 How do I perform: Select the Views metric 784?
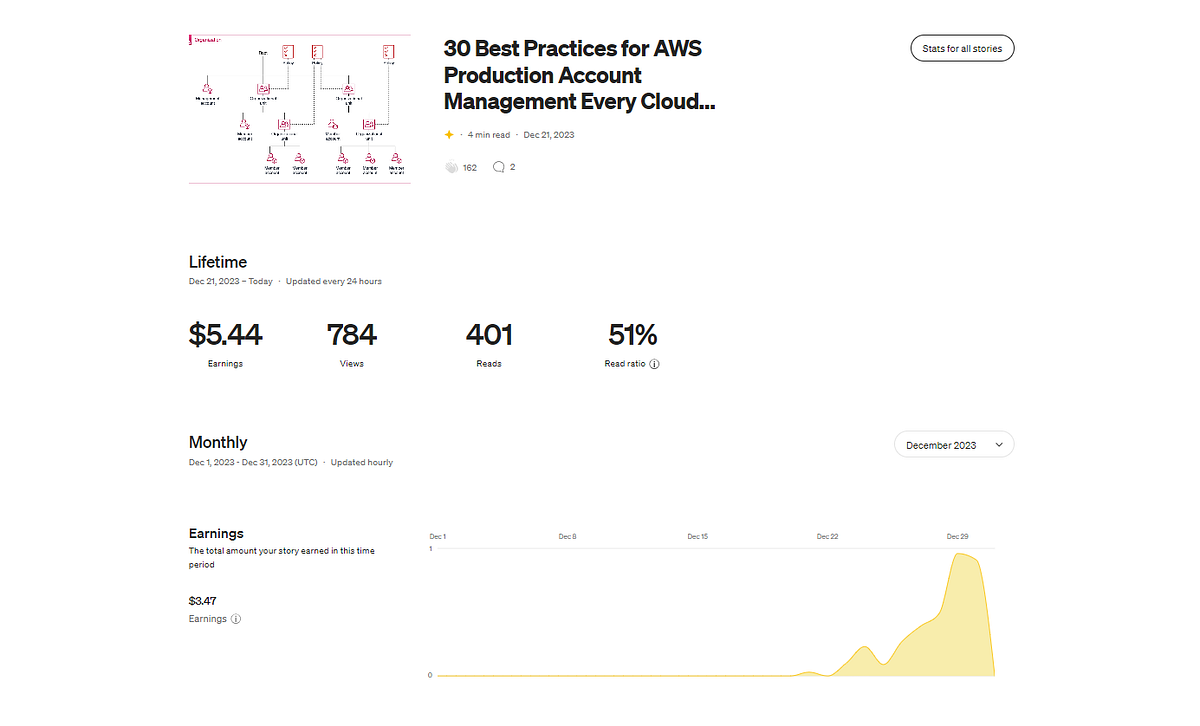(x=352, y=344)
